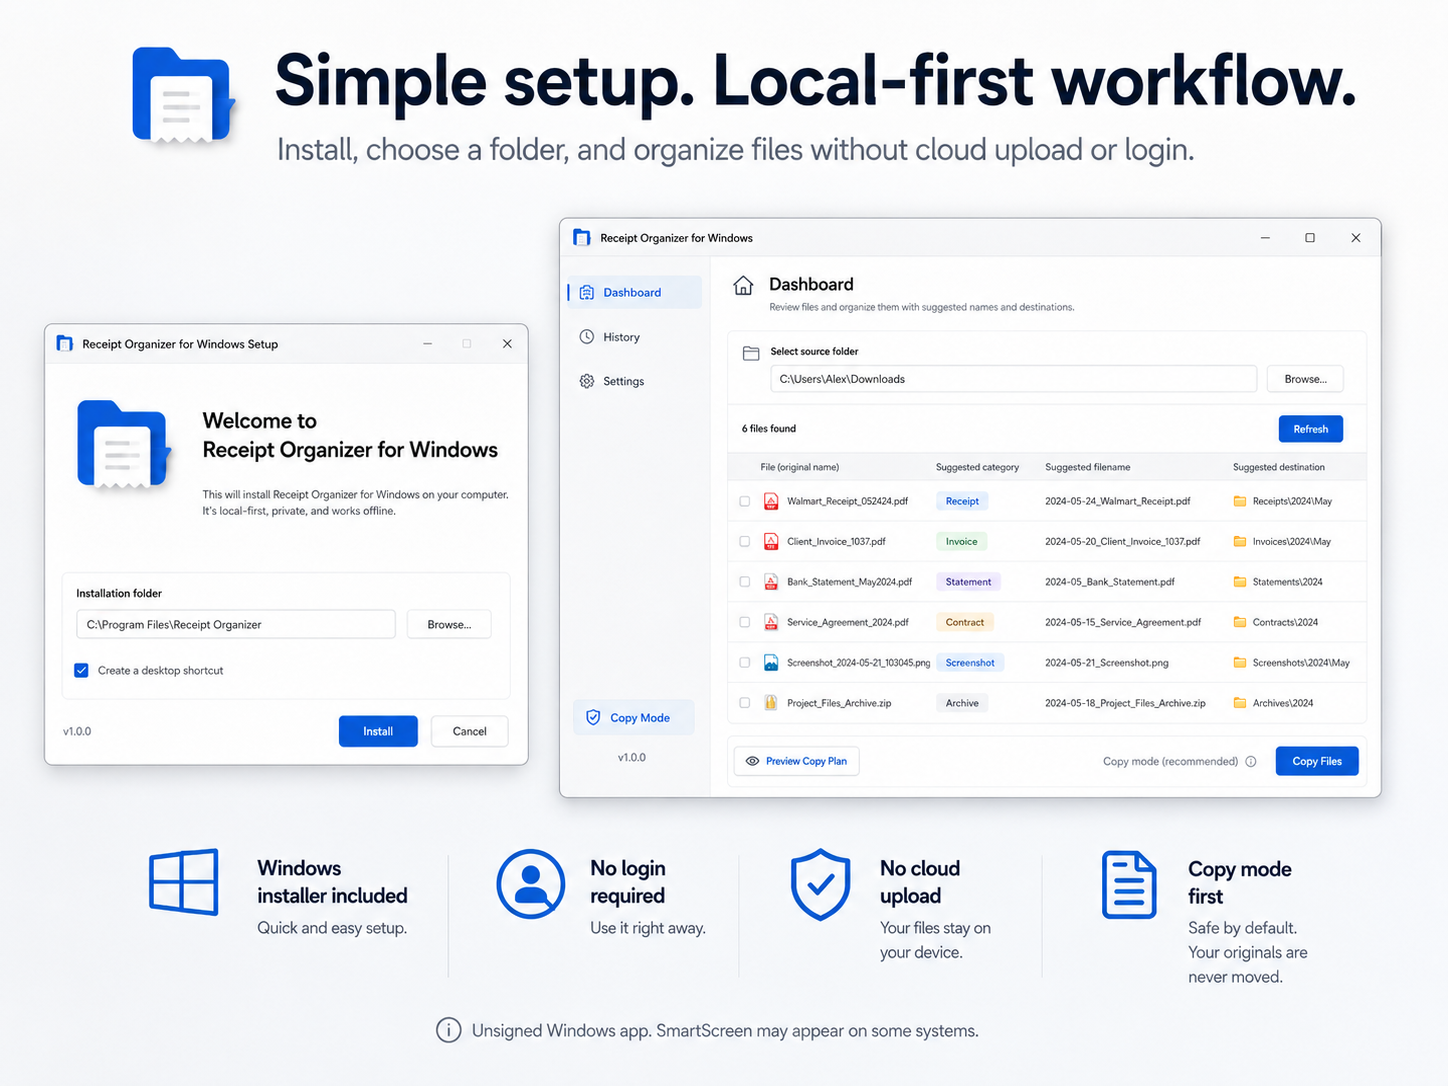This screenshot has height=1086, width=1448.
Task: Uncheck Create a desktop shortcut
Action: (x=81, y=670)
